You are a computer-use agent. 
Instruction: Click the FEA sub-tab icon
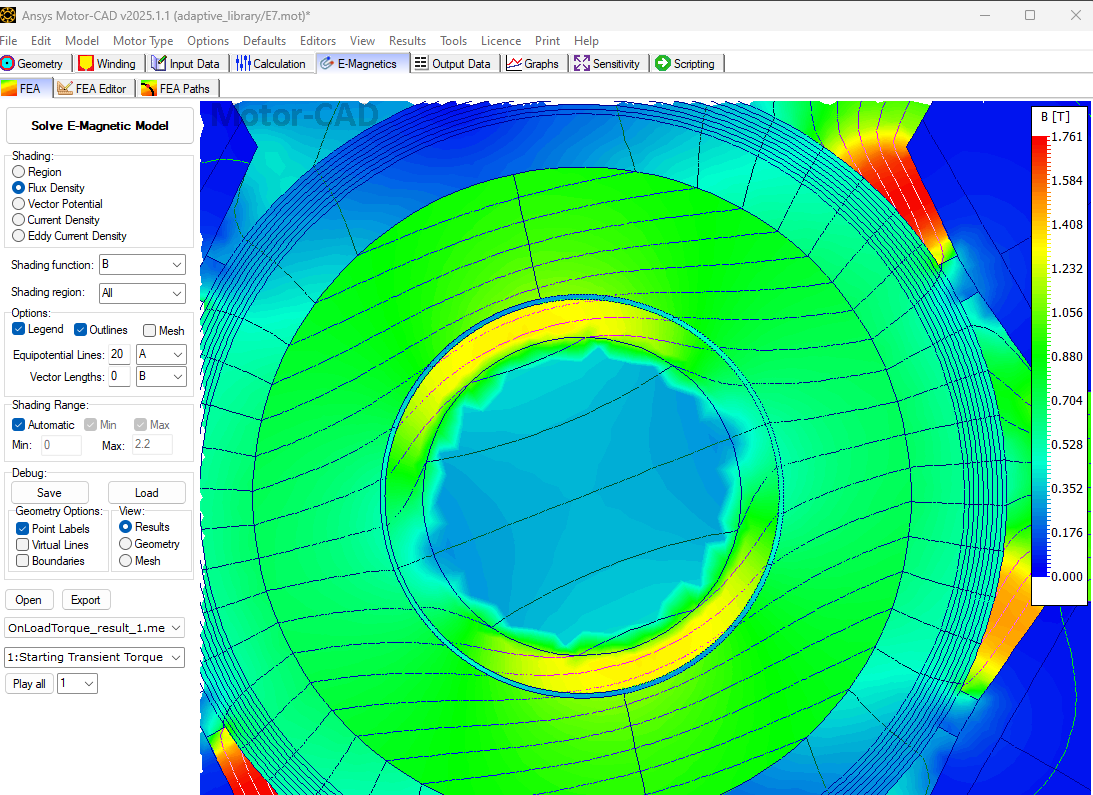coord(9,89)
